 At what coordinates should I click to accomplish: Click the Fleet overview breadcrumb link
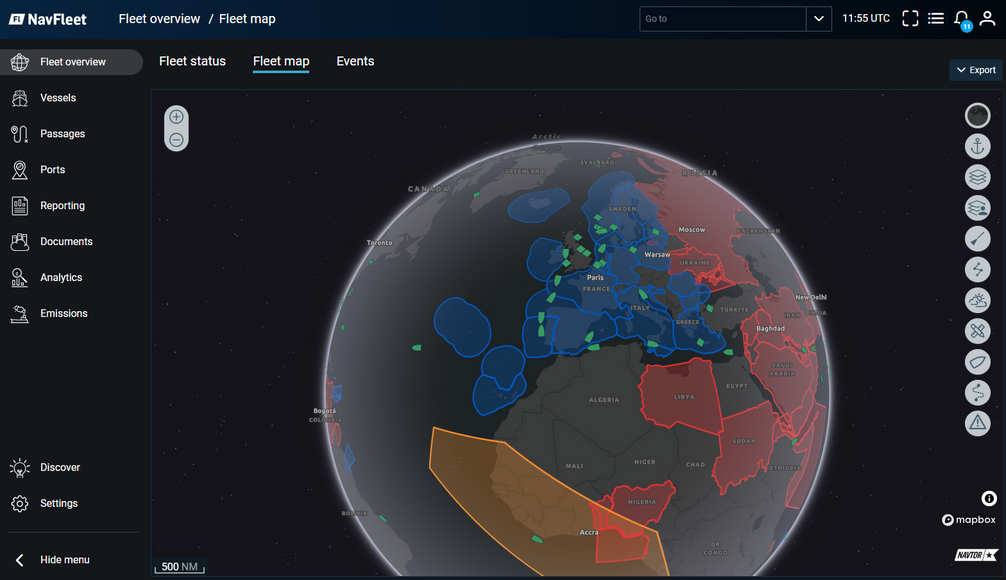coord(159,19)
